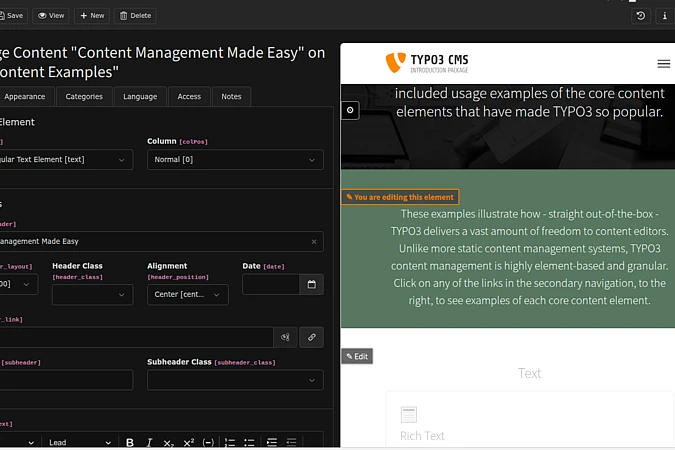Viewport: 675px width, 450px height.
Task: Click the Delete button in the toolbar
Action: coord(135,16)
